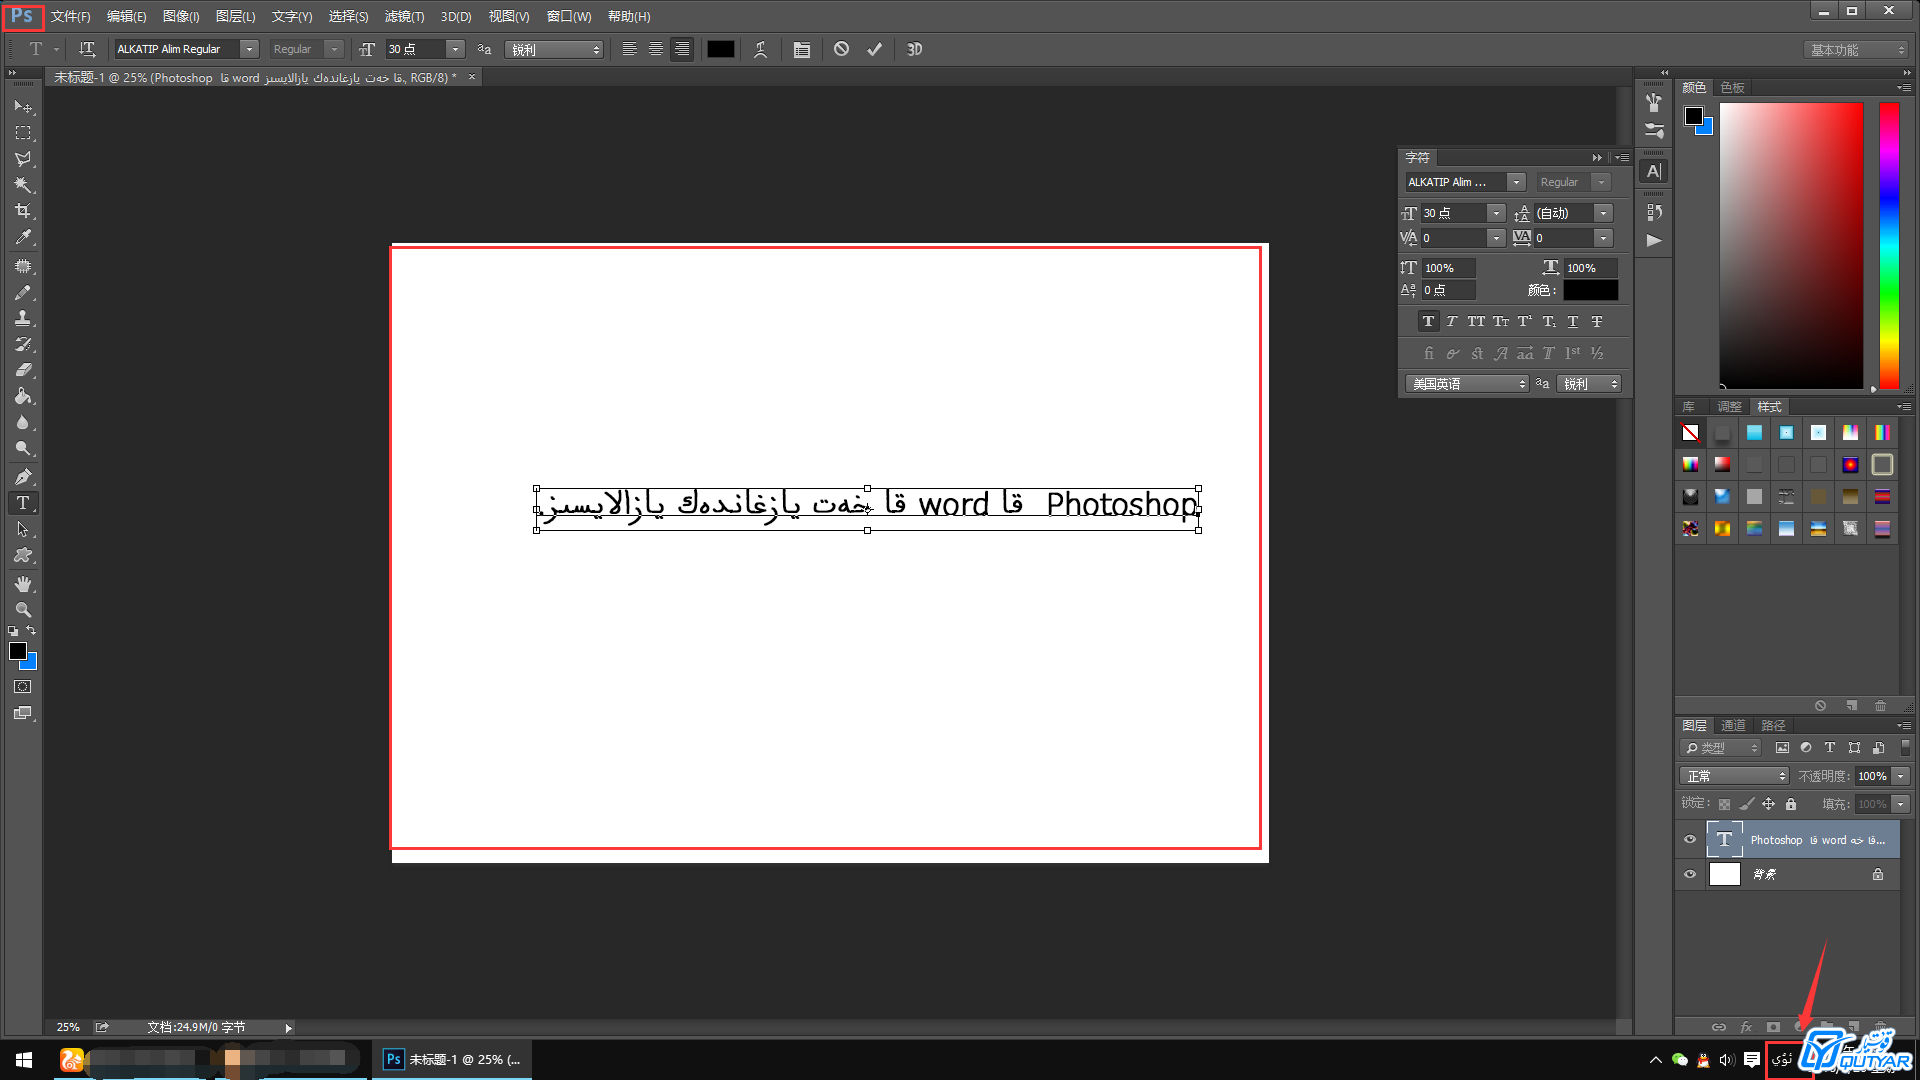This screenshot has width=1920, height=1080.
Task: Open the 图层(L) menu
Action: (235, 16)
